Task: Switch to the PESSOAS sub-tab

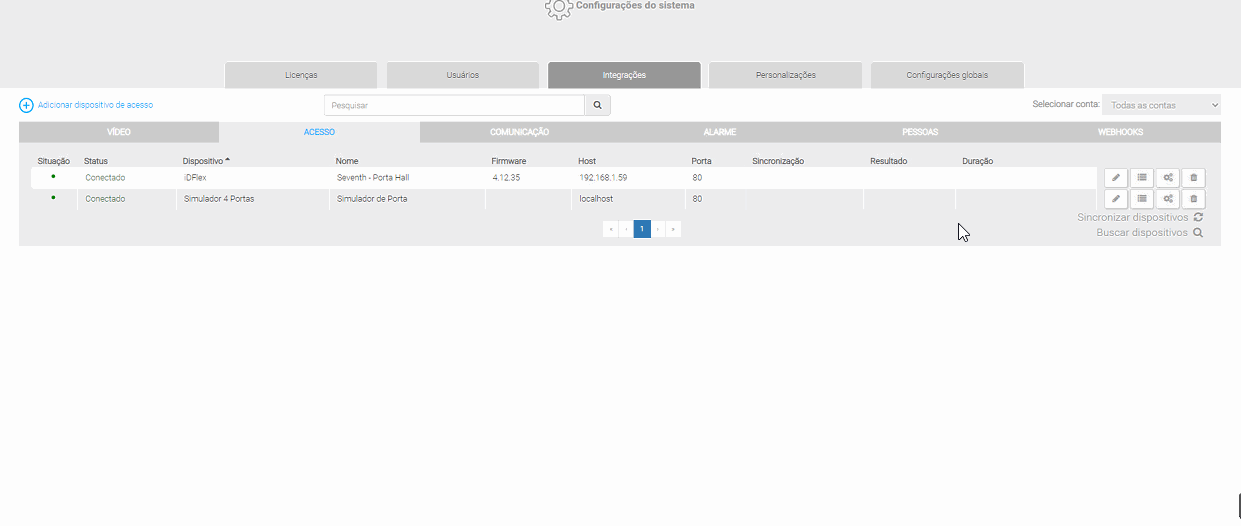Action: point(920,132)
